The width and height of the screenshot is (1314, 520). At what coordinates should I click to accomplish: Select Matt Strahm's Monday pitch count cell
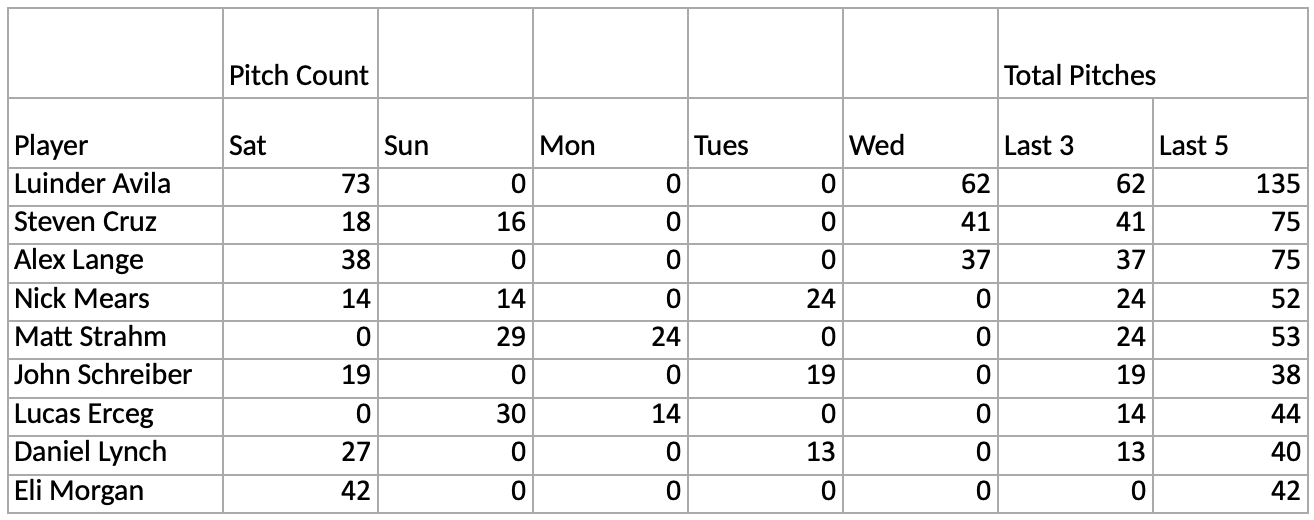[x=611, y=338]
